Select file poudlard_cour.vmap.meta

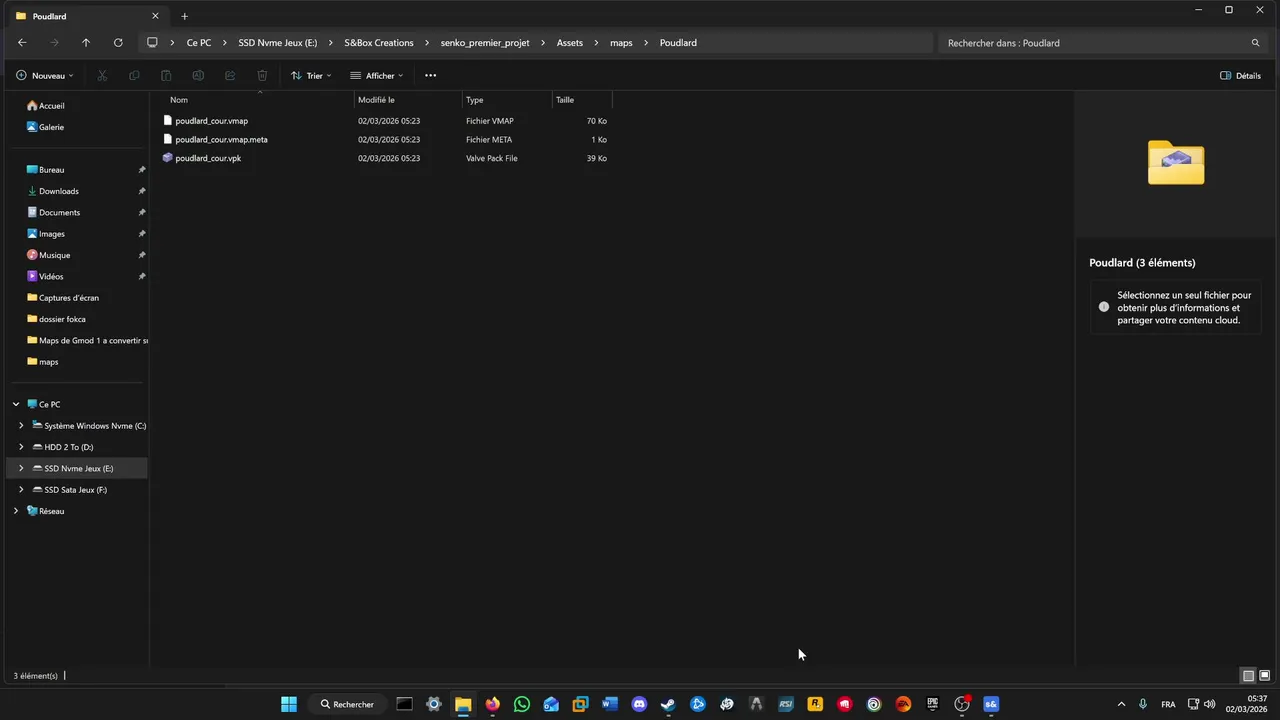(221, 140)
